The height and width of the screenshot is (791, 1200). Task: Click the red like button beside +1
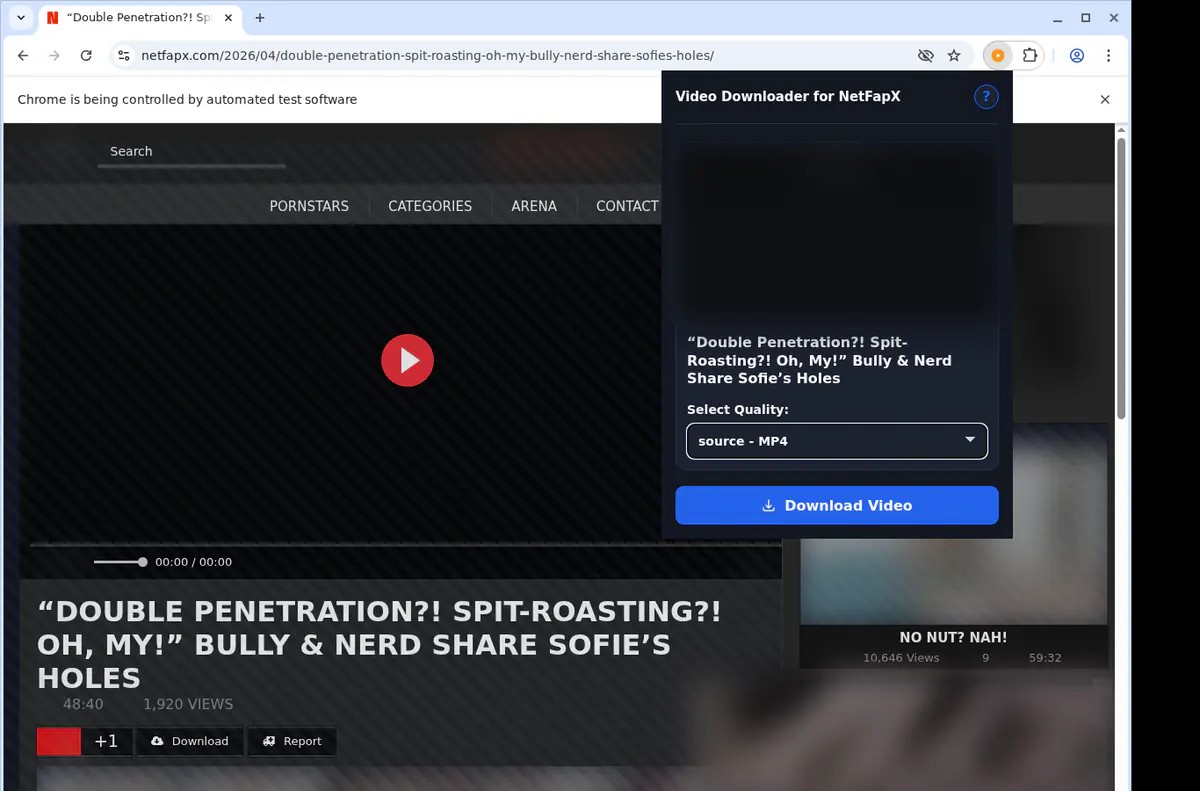59,741
